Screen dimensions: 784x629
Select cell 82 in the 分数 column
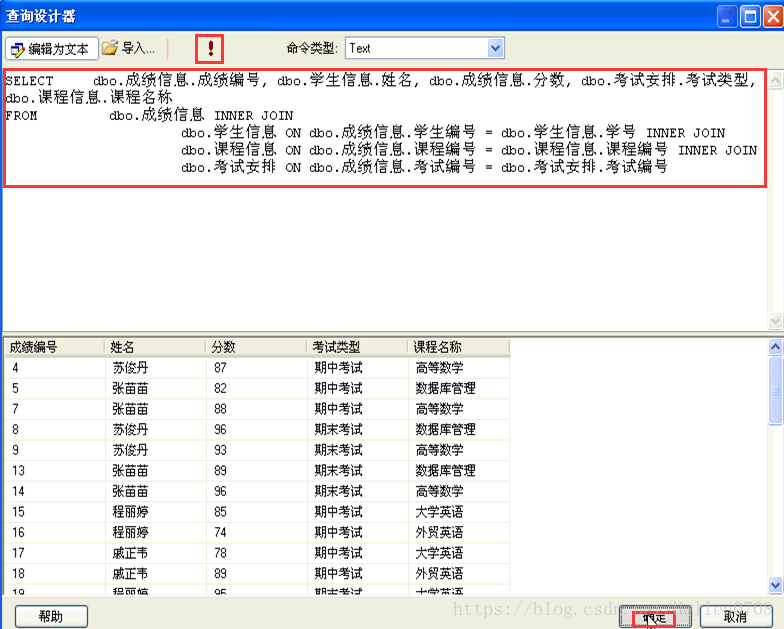click(256, 388)
